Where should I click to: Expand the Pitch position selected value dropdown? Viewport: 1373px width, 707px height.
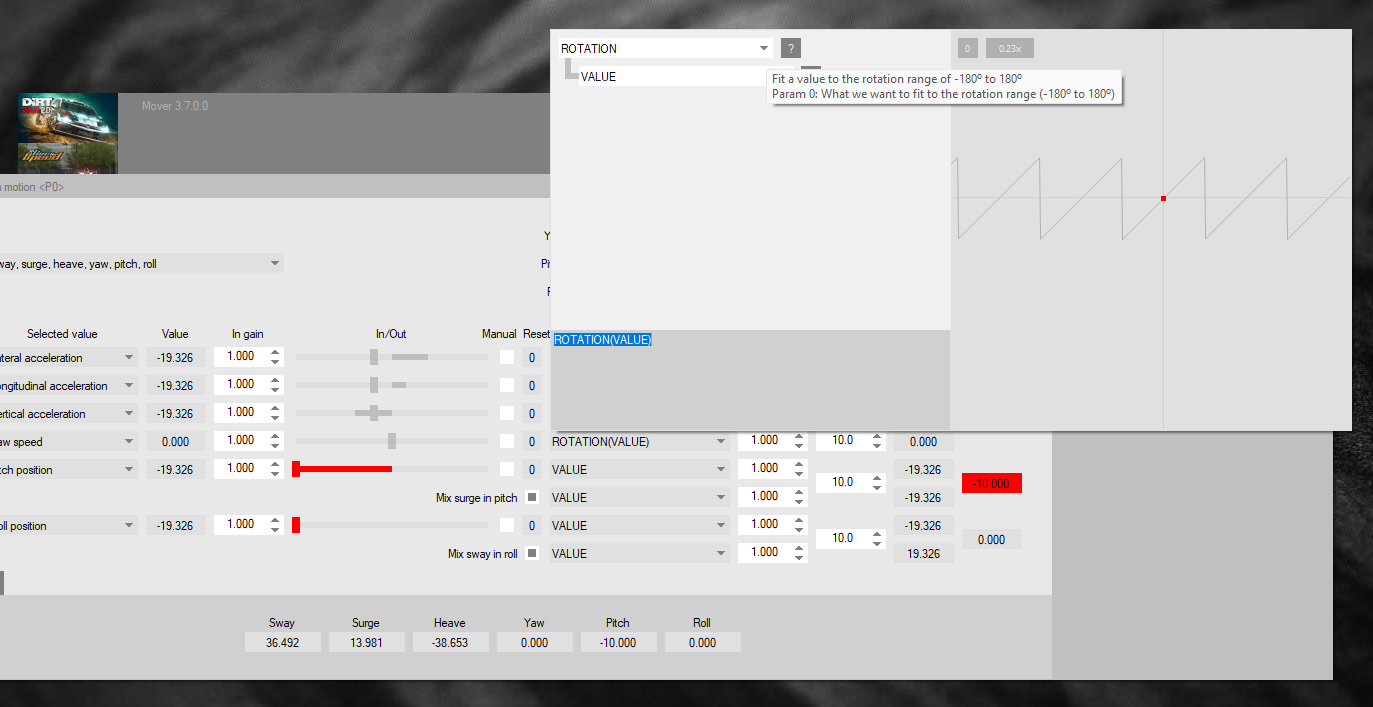(129, 470)
